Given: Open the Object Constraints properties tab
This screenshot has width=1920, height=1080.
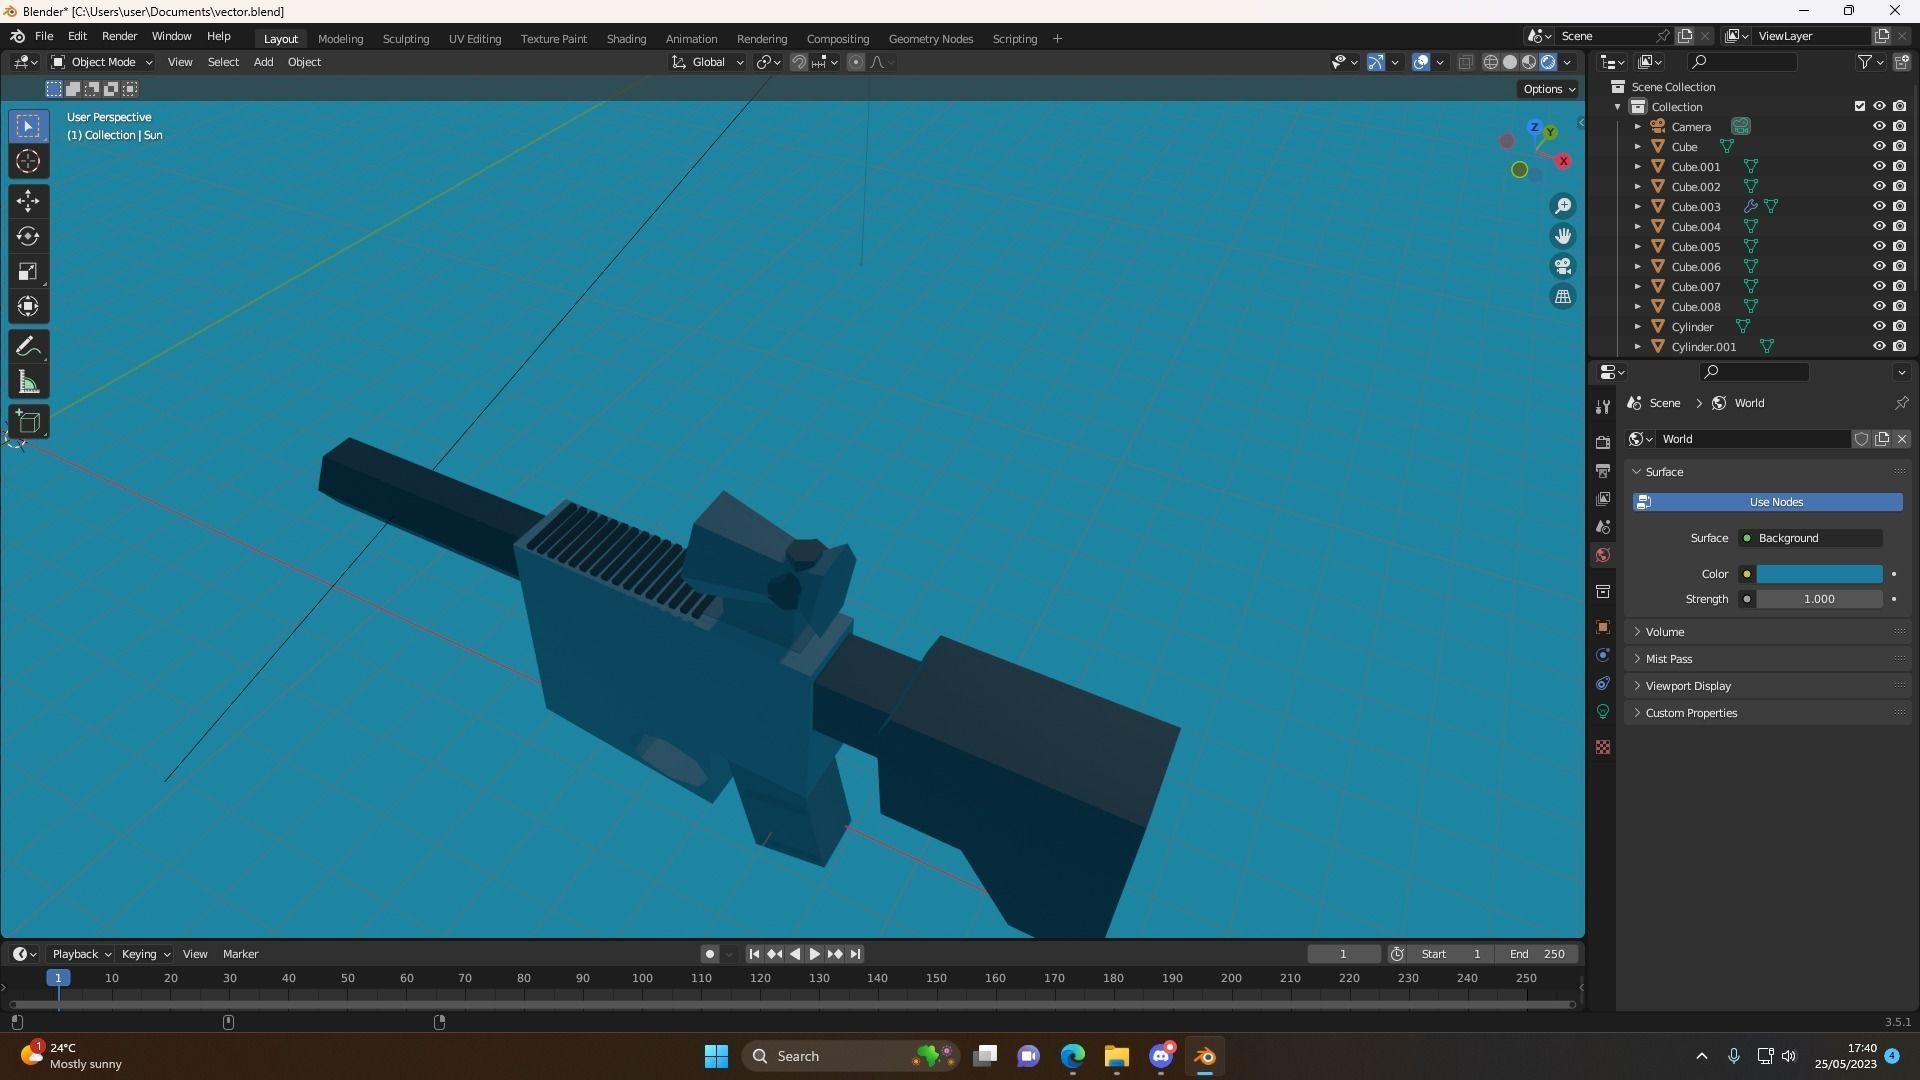Looking at the screenshot, I should tap(1603, 683).
